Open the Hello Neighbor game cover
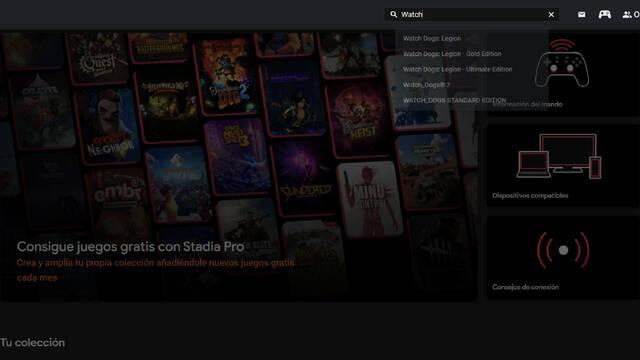640x360 pixels. coord(107,127)
